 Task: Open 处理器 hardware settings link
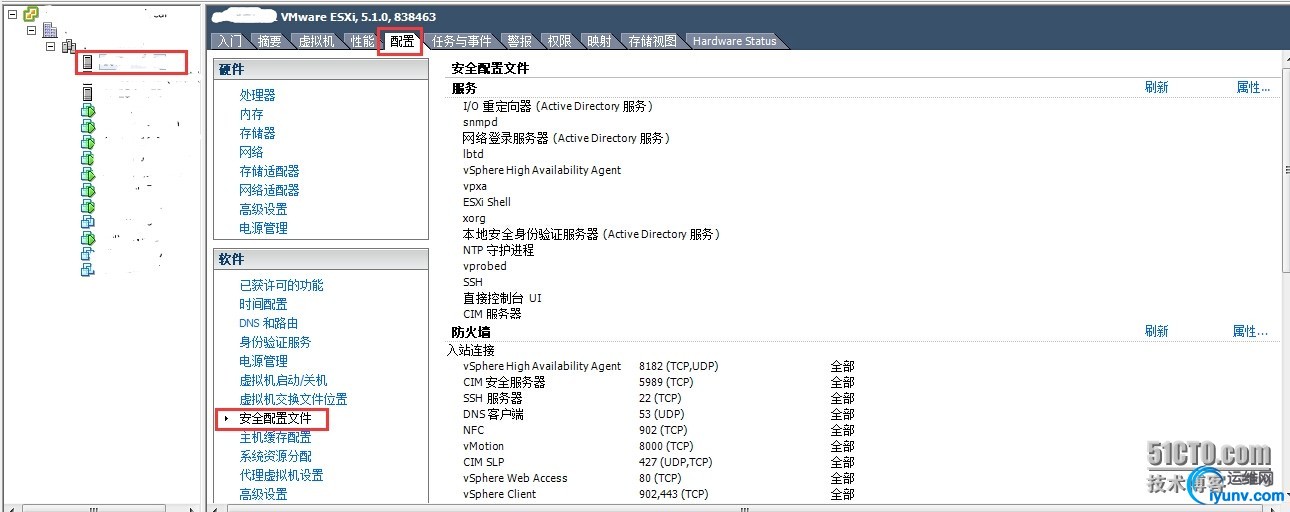pyautogui.click(x=257, y=95)
